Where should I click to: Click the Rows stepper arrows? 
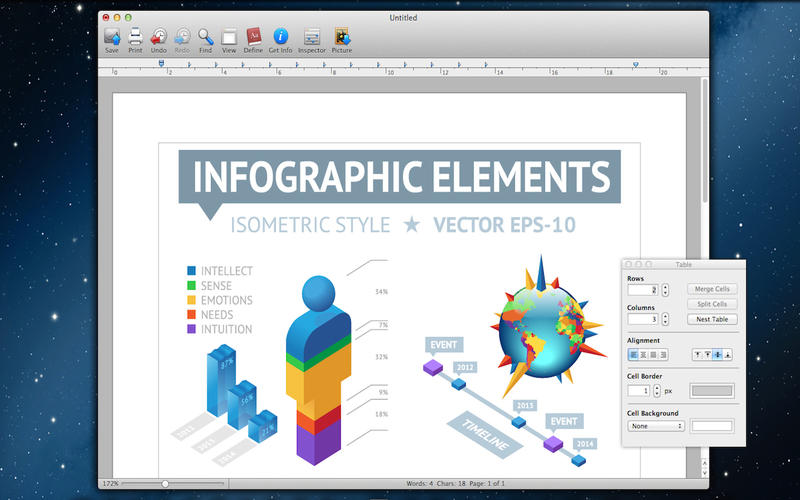[x=665, y=290]
